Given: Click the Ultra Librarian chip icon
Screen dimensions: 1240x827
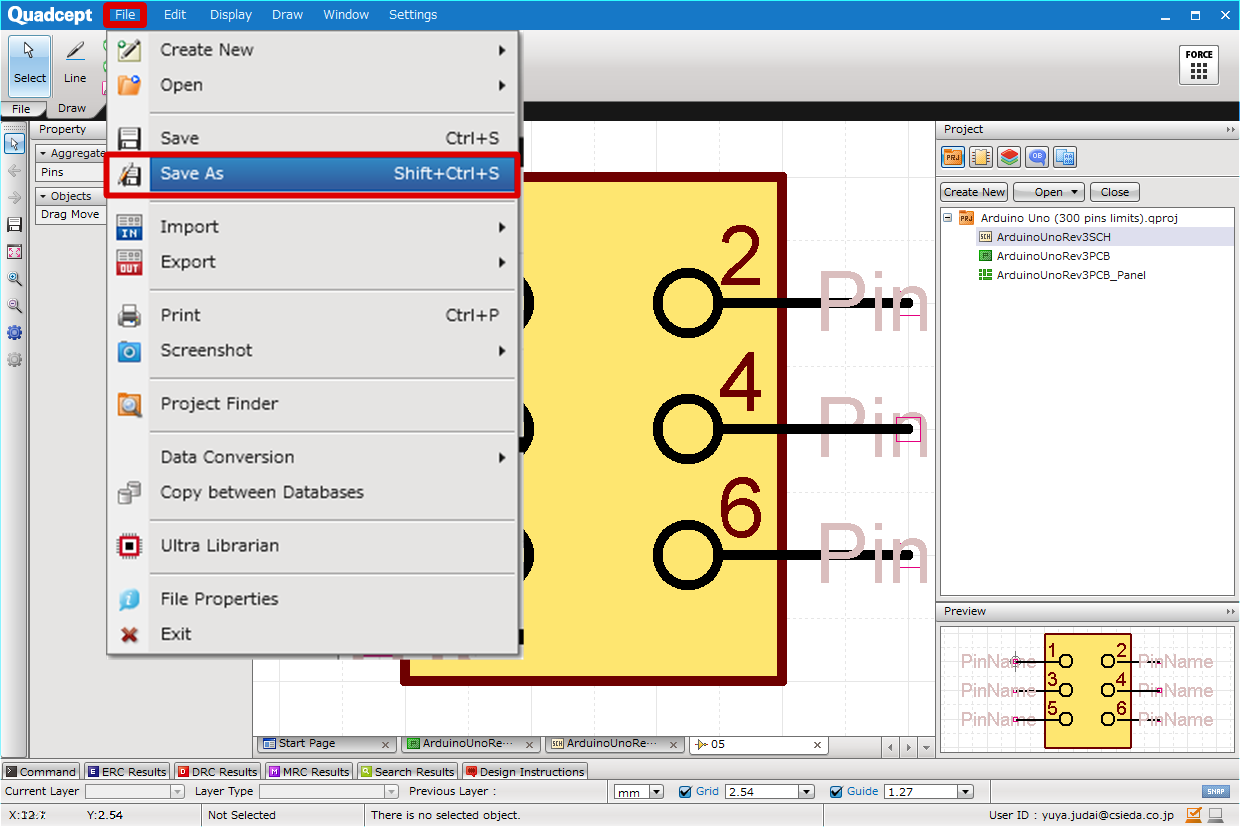Looking at the screenshot, I should pyautogui.click(x=129, y=546).
